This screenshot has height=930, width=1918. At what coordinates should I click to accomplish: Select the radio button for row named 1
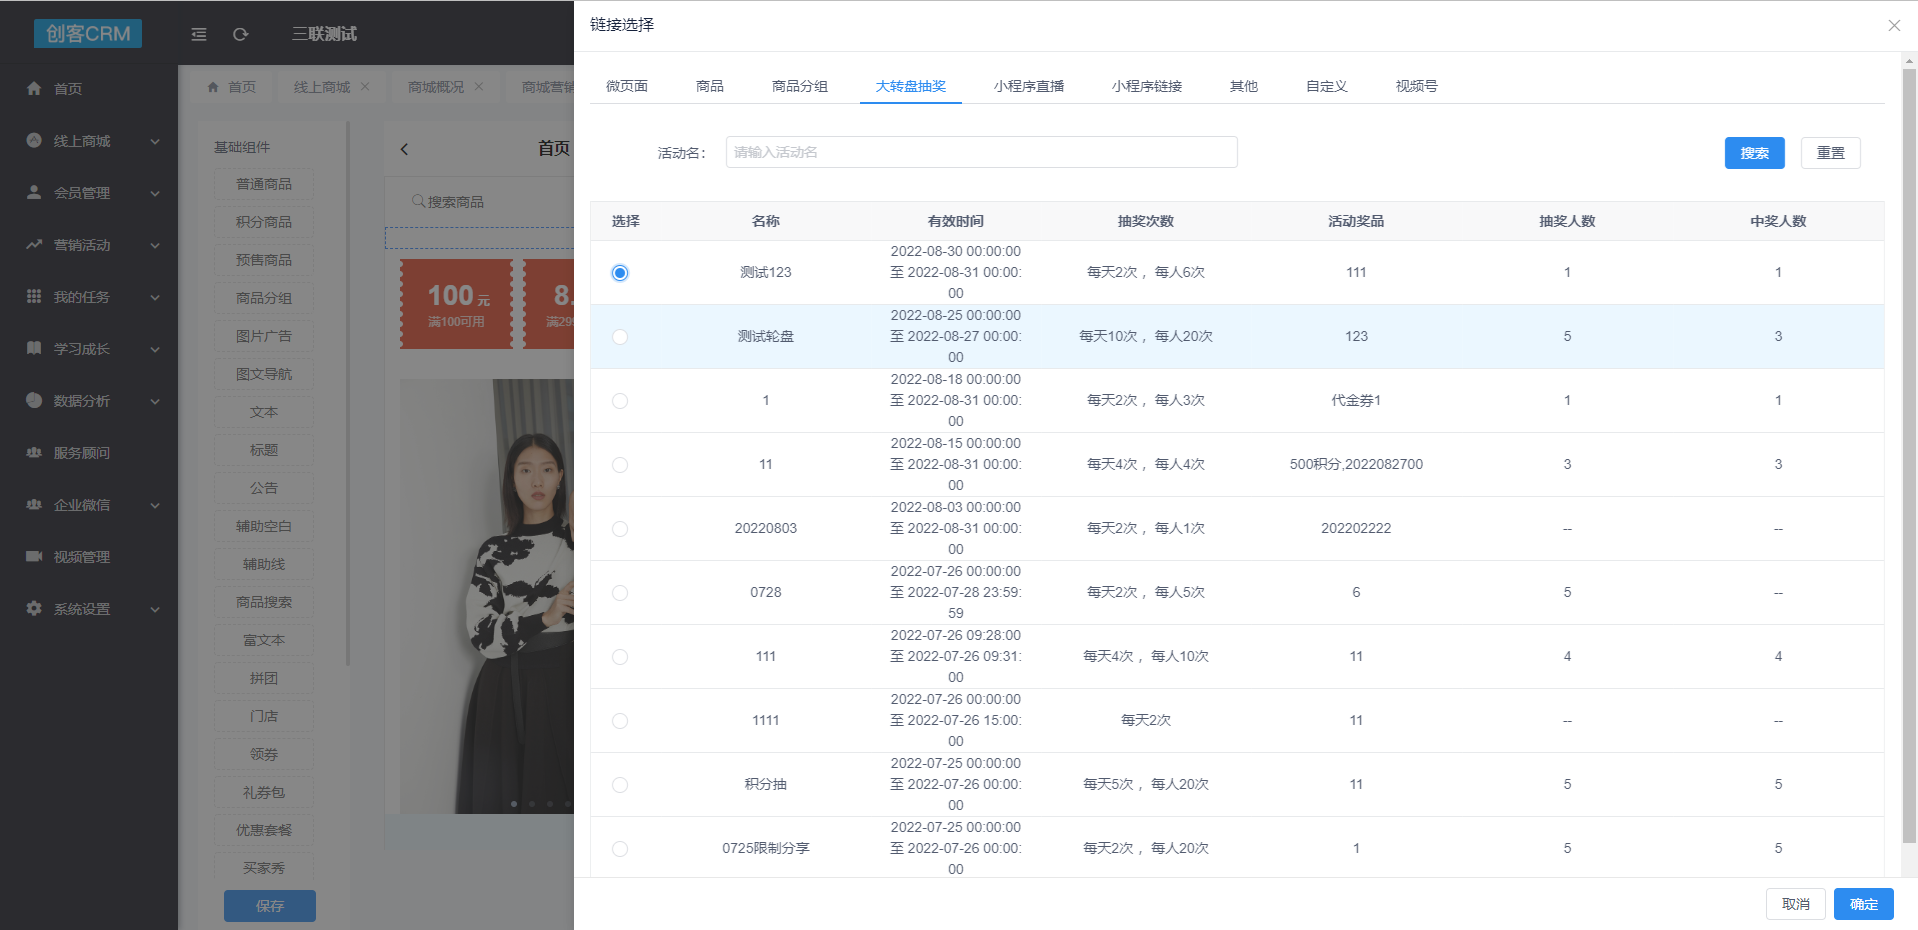pos(620,401)
